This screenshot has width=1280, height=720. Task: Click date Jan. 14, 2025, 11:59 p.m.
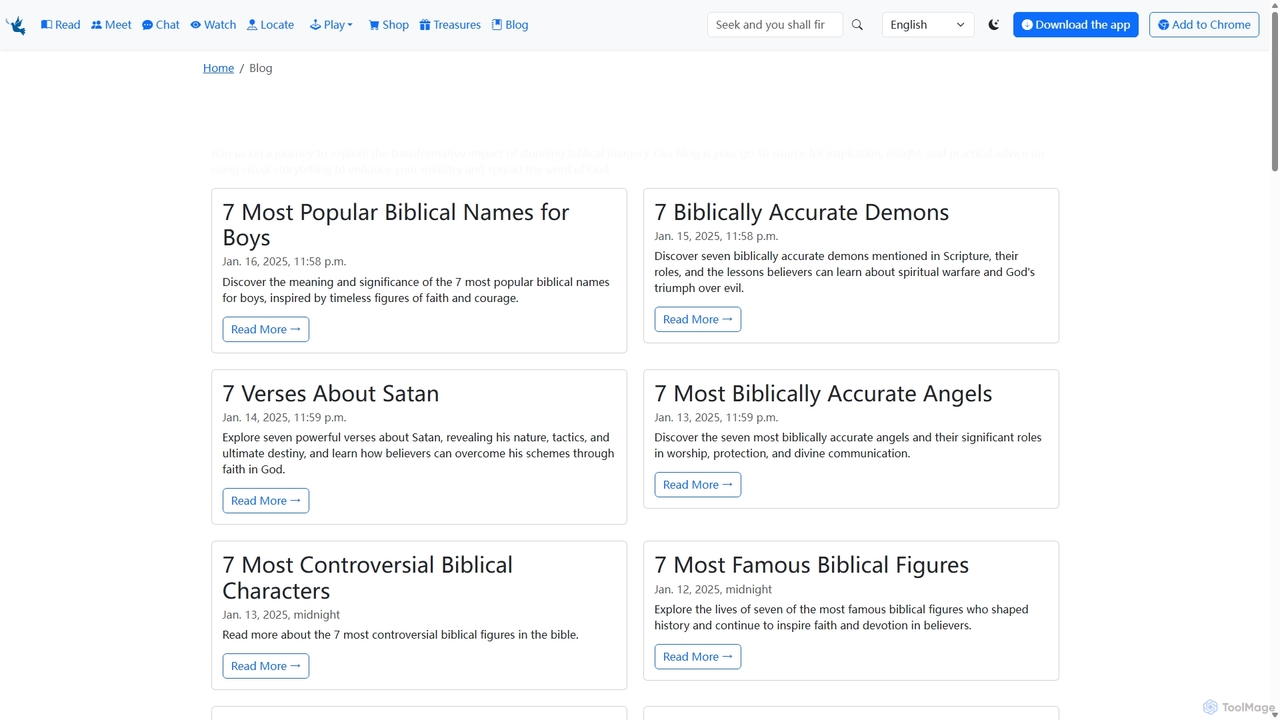(284, 417)
